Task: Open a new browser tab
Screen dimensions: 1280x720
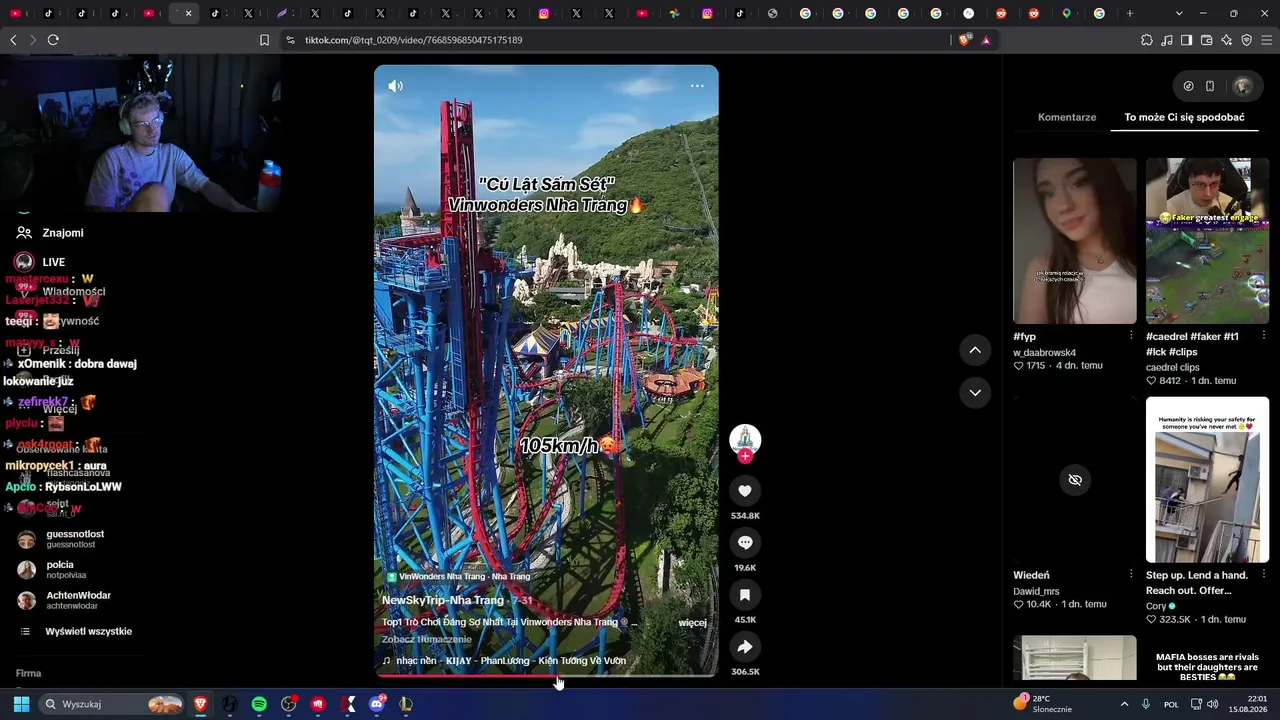Action: tap(1130, 13)
